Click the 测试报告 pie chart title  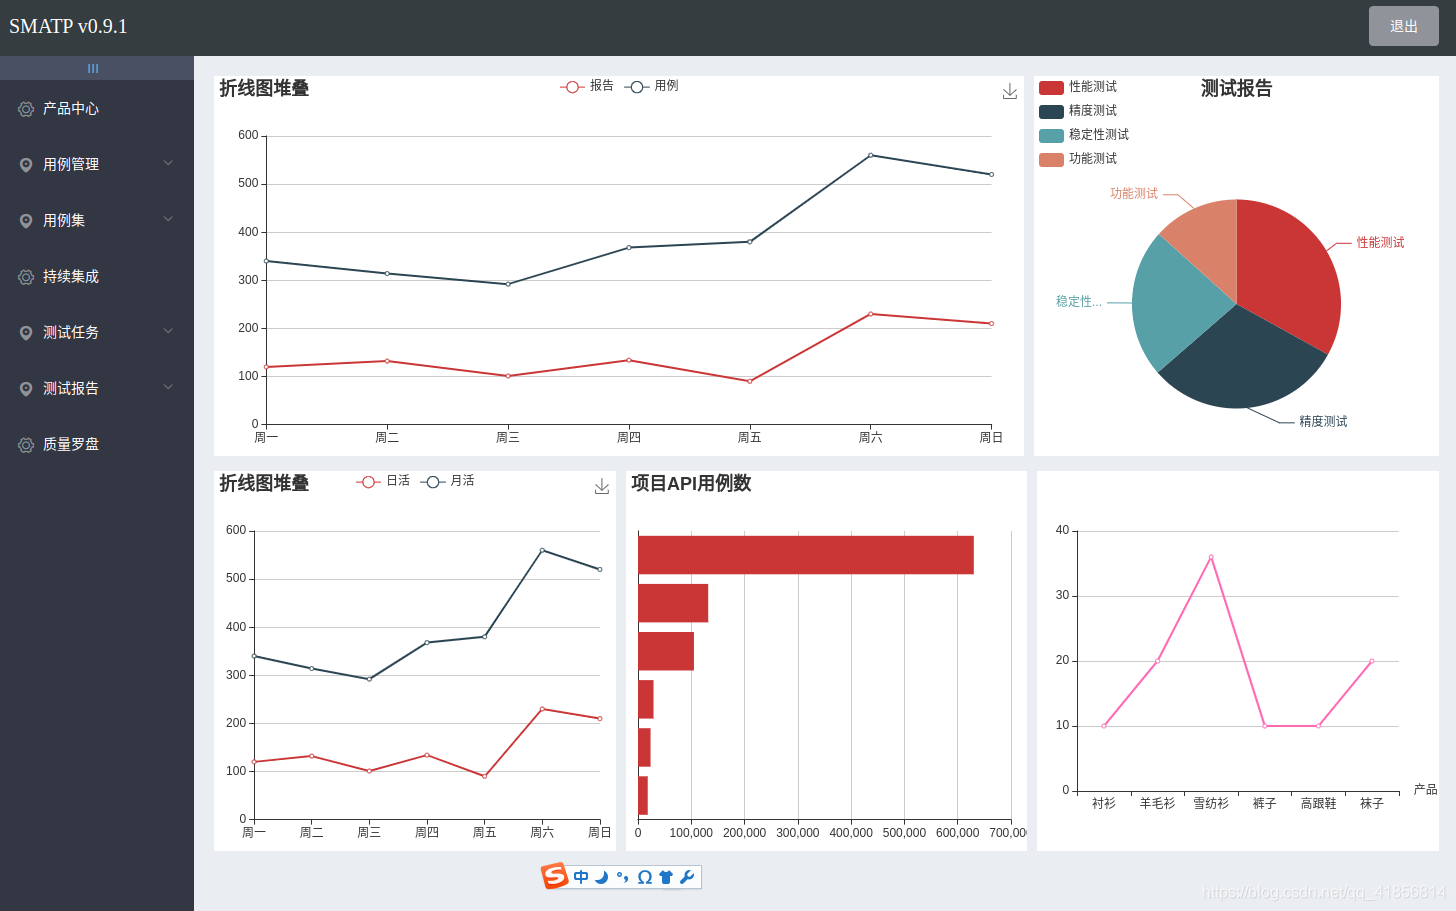(1236, 88)
